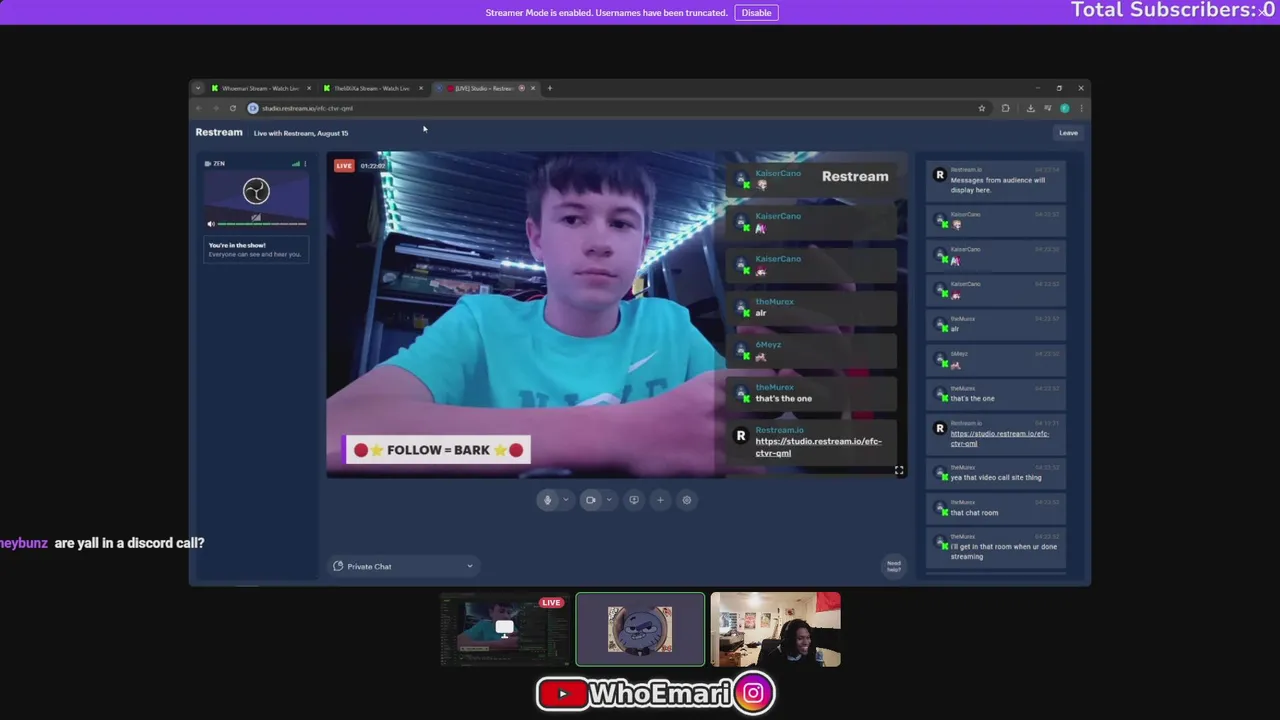Click the Restream logo in the header
The image size is (1280, 720).
219,132
